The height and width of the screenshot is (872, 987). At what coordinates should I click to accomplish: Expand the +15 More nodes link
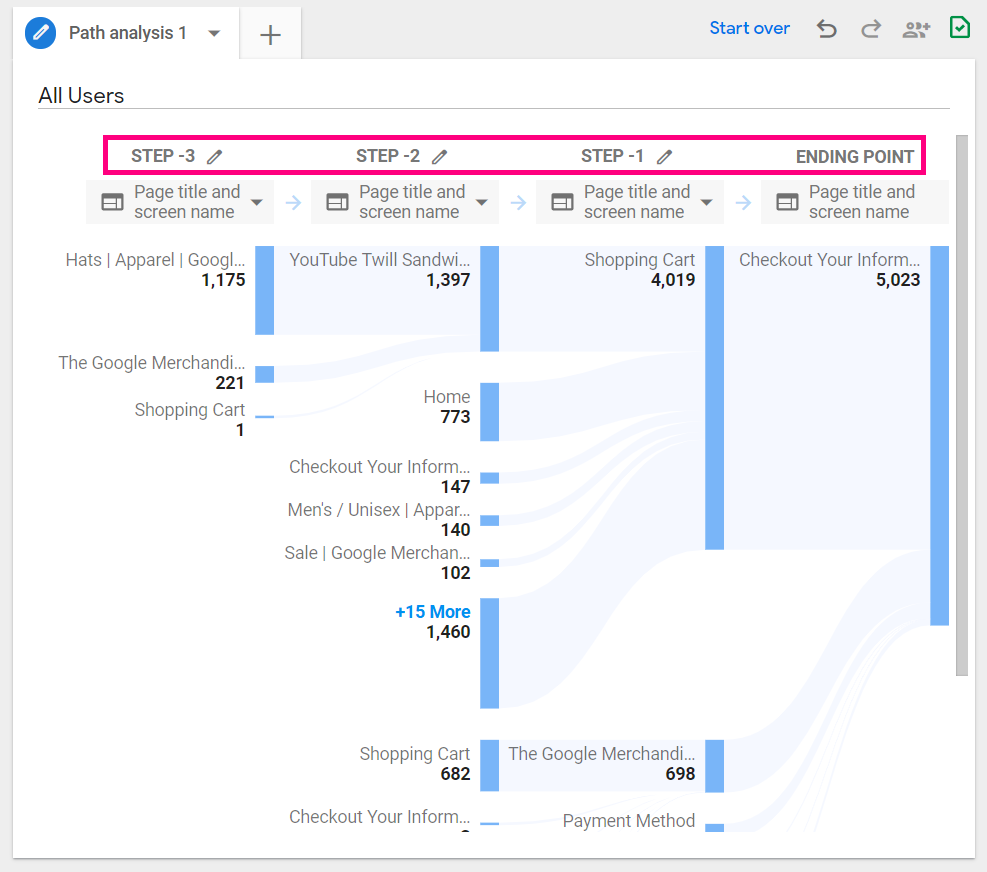[x=432, y=611]
